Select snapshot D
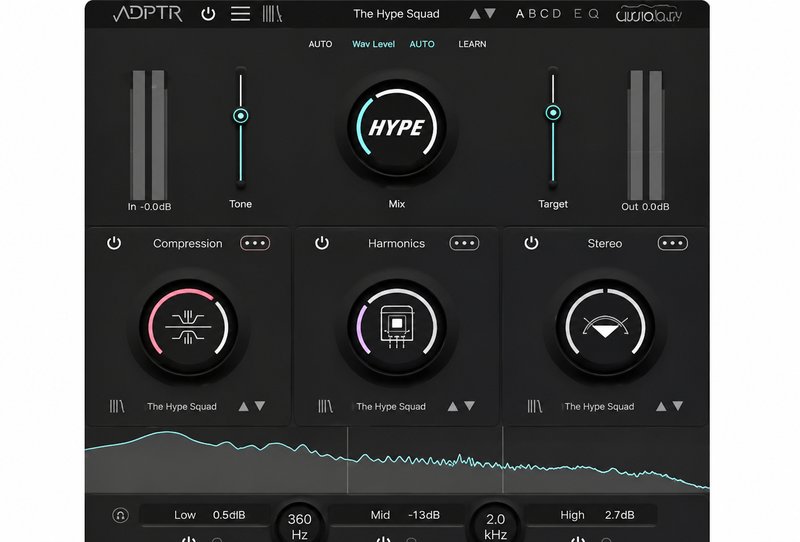800x542 pixels. pyautogui.click(x=557, y=14)
